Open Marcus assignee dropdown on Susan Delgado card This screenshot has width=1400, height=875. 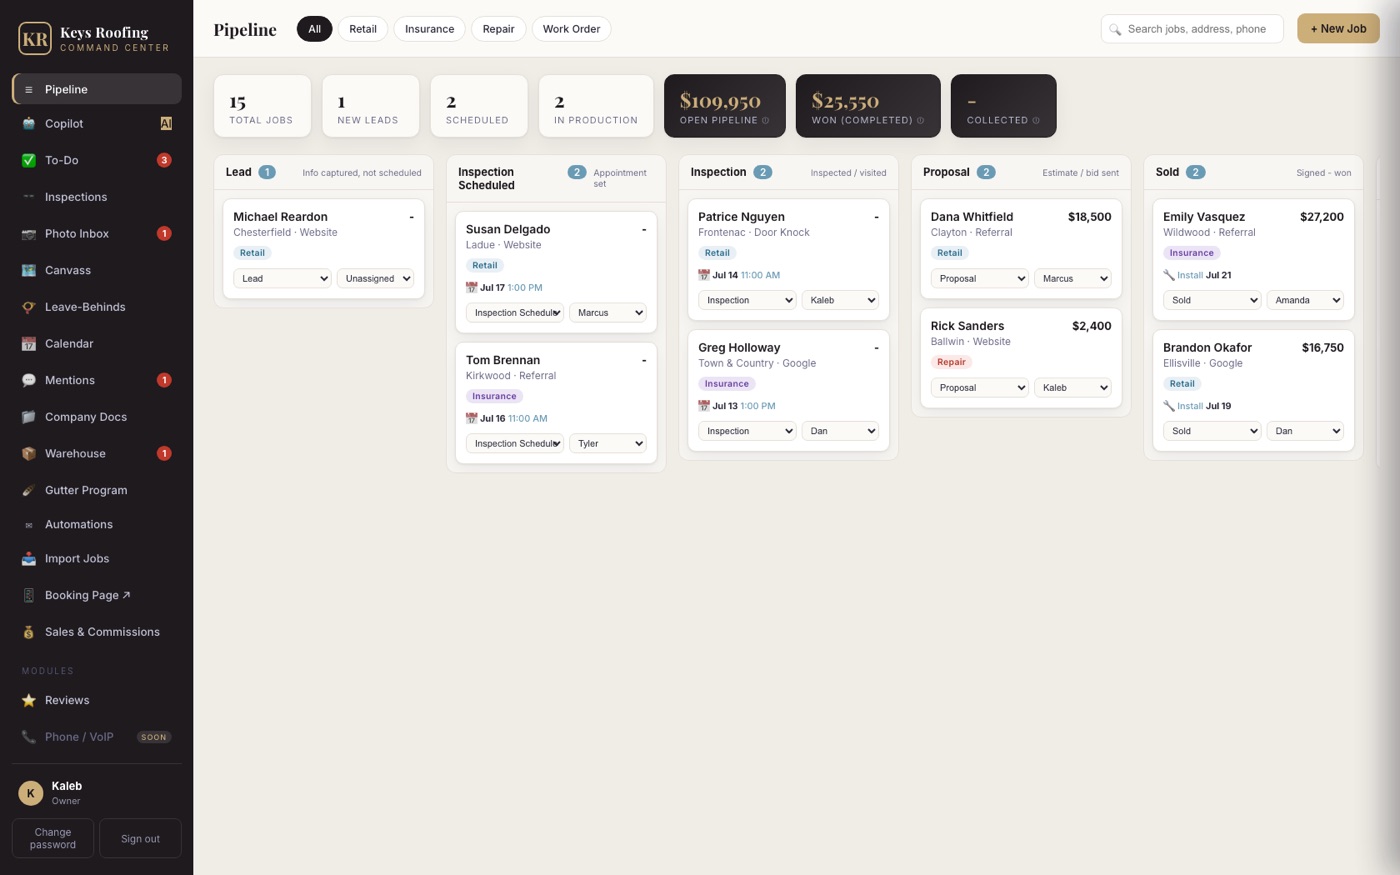608,313
